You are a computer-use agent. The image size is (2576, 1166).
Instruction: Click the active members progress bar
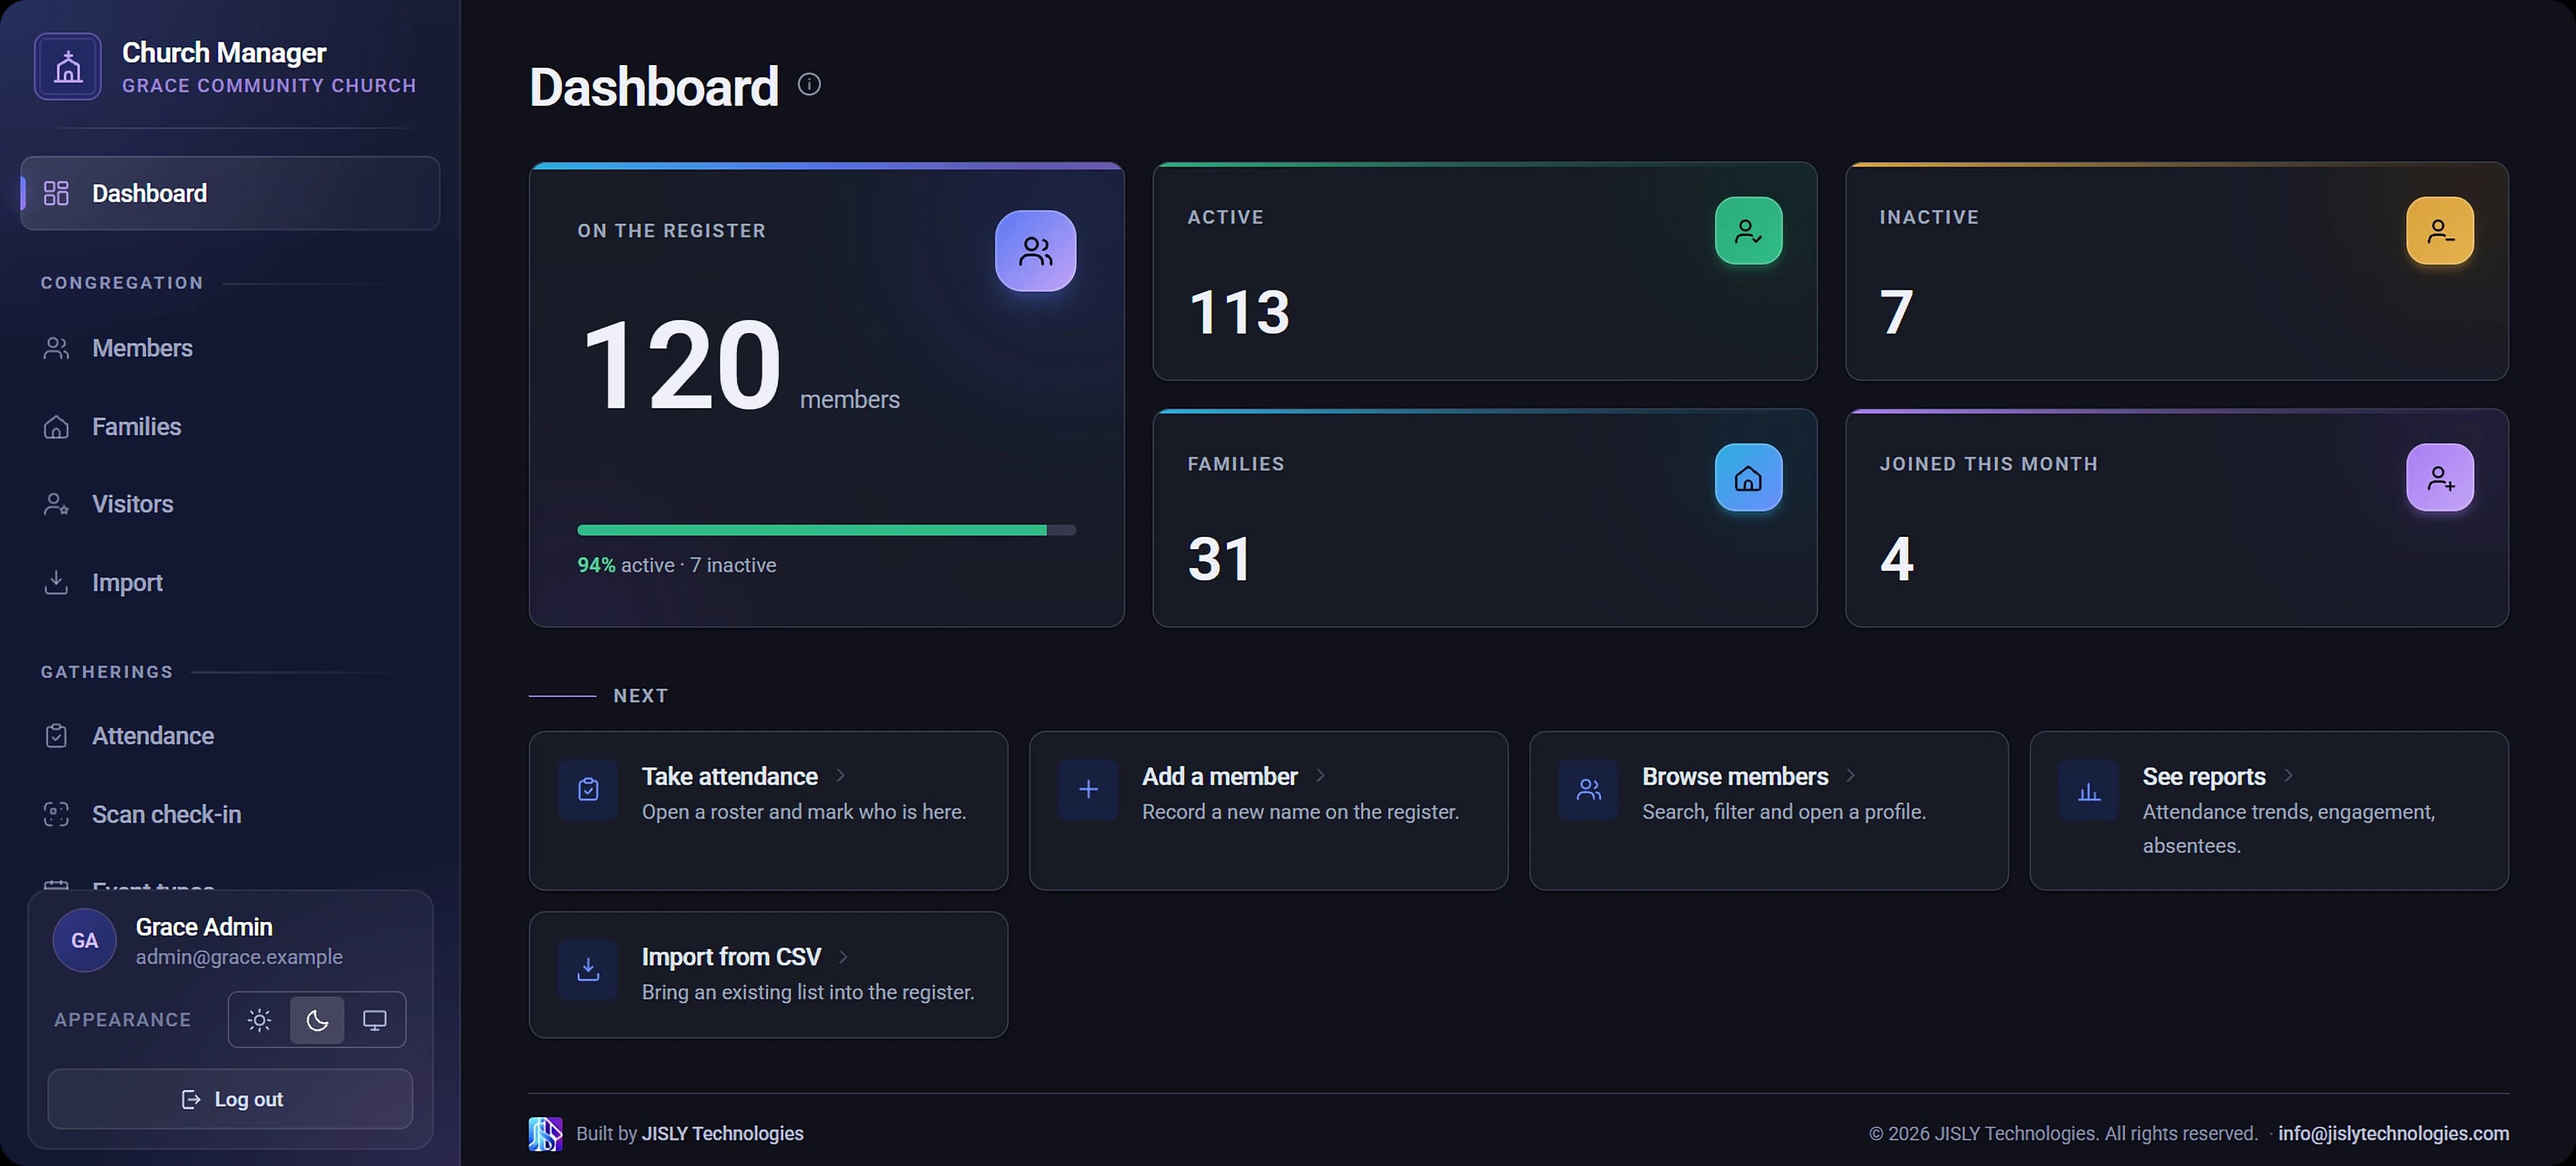point(826,530)
